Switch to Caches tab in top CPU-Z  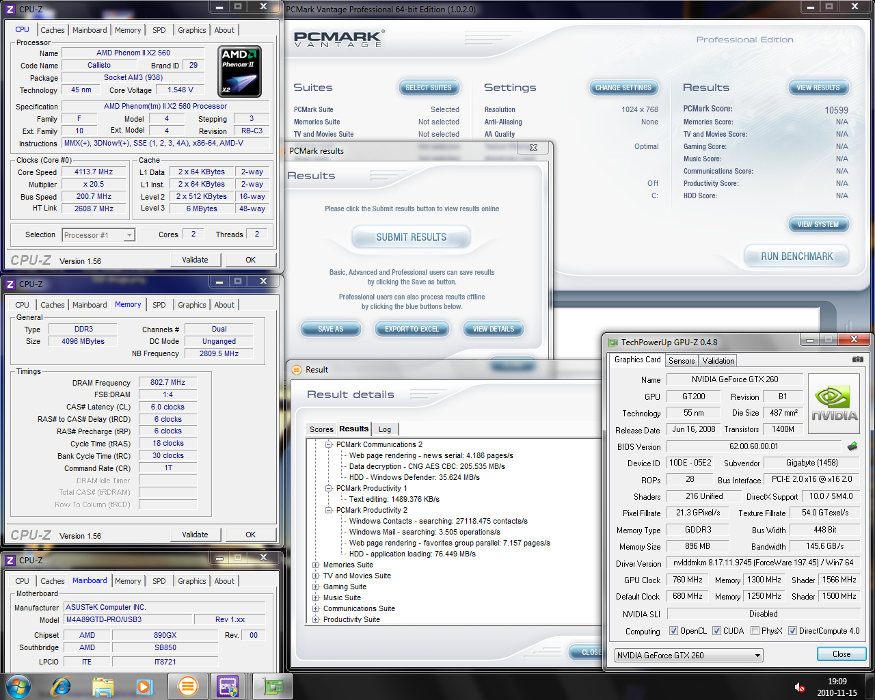coord(52,30)
